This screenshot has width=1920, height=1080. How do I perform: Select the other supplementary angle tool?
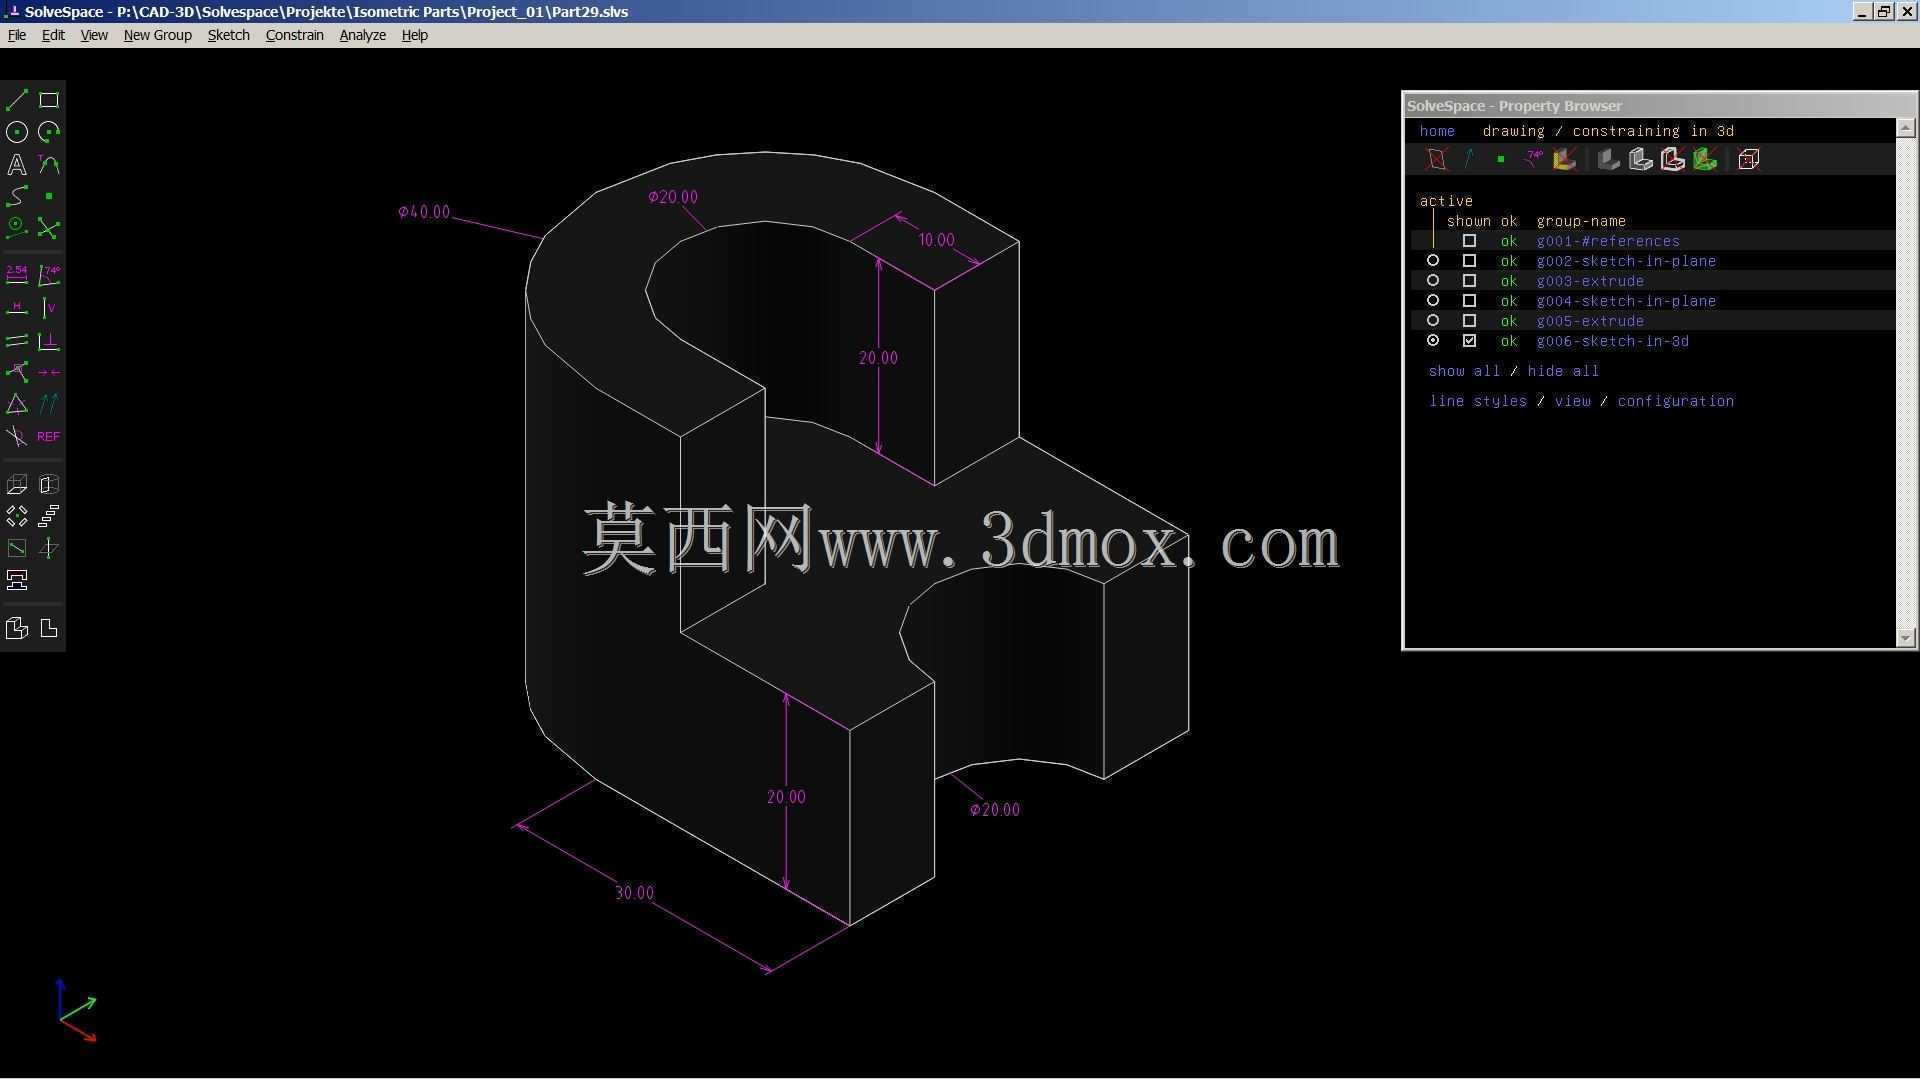pyautogui.click(x=17, y=436)
